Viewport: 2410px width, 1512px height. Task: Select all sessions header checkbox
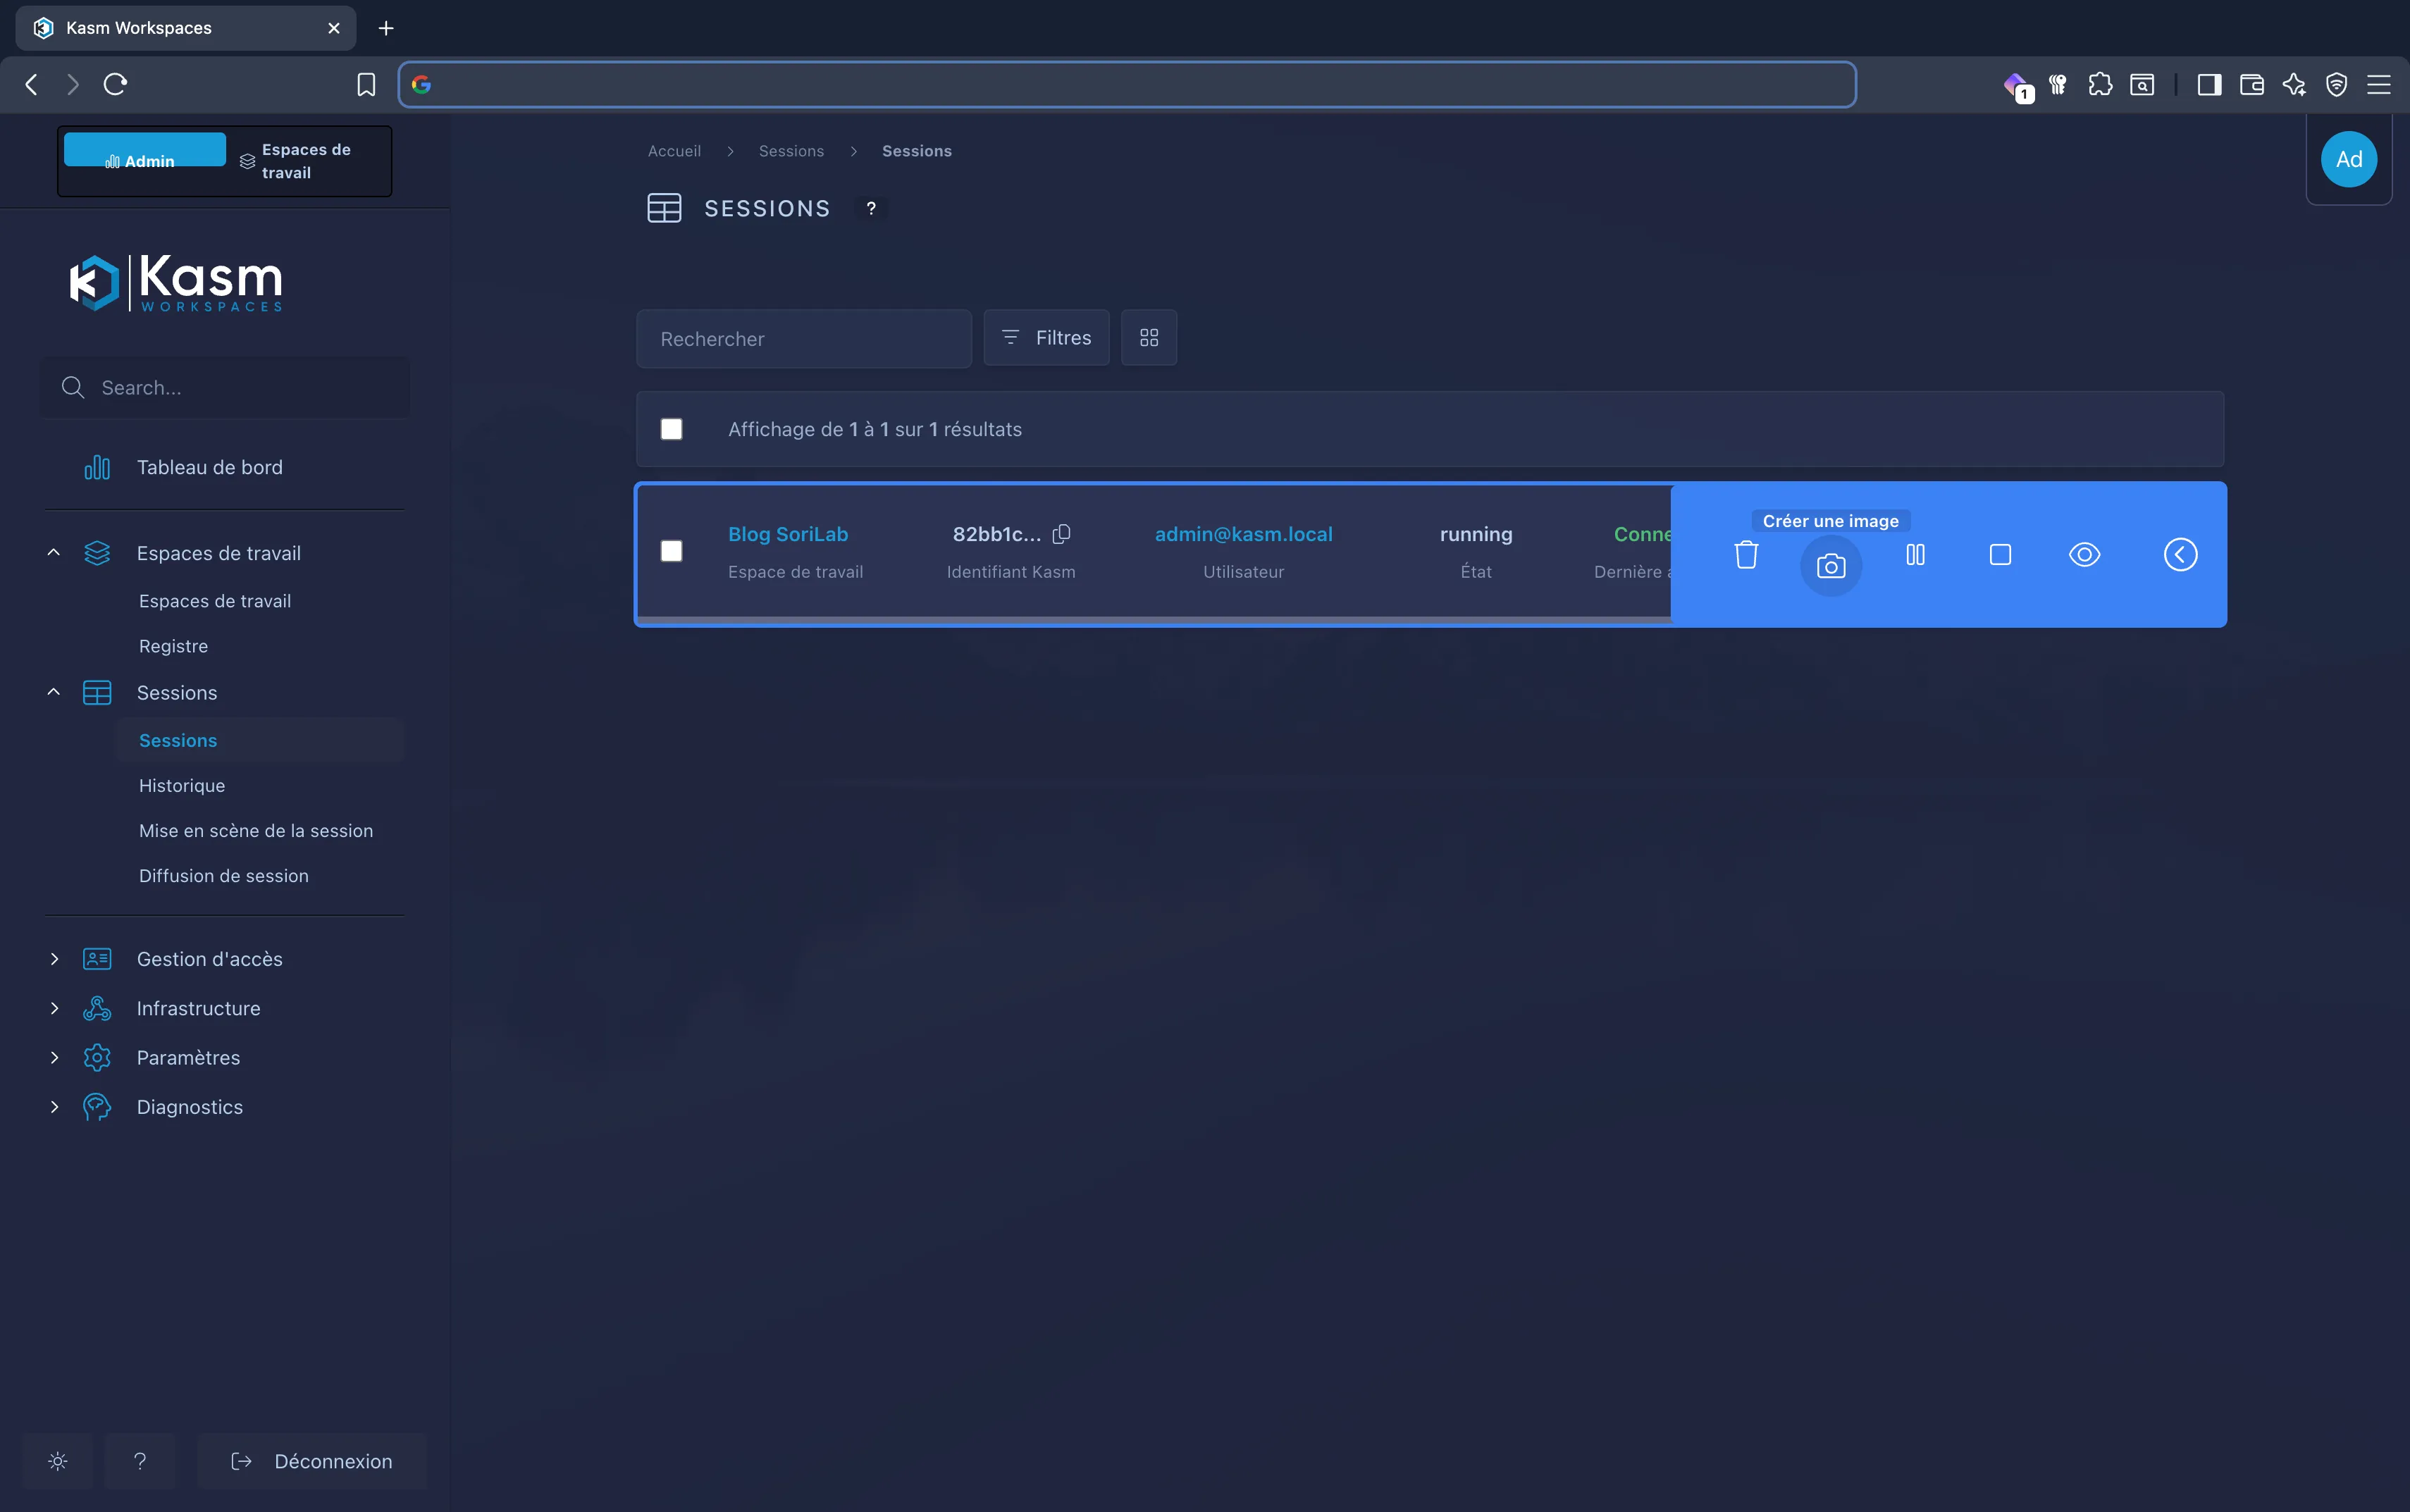(x=672, y=429)
